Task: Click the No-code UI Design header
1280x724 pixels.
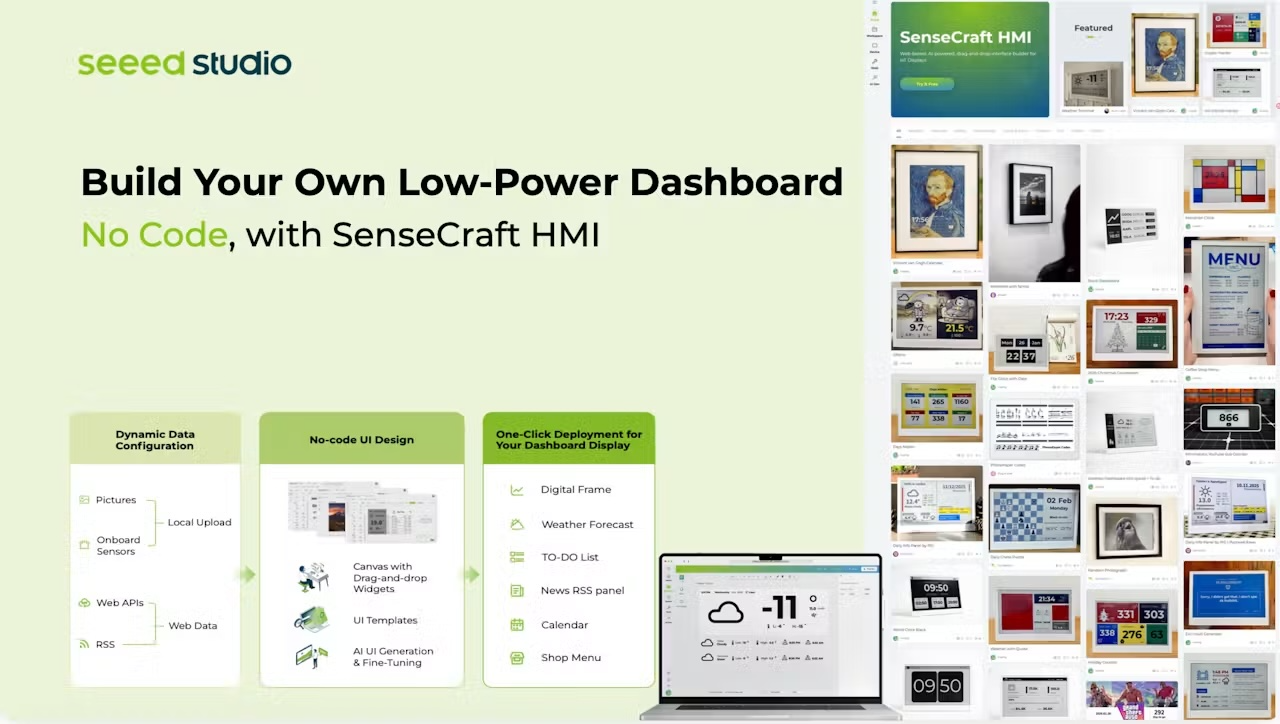Action: (361, 440)
